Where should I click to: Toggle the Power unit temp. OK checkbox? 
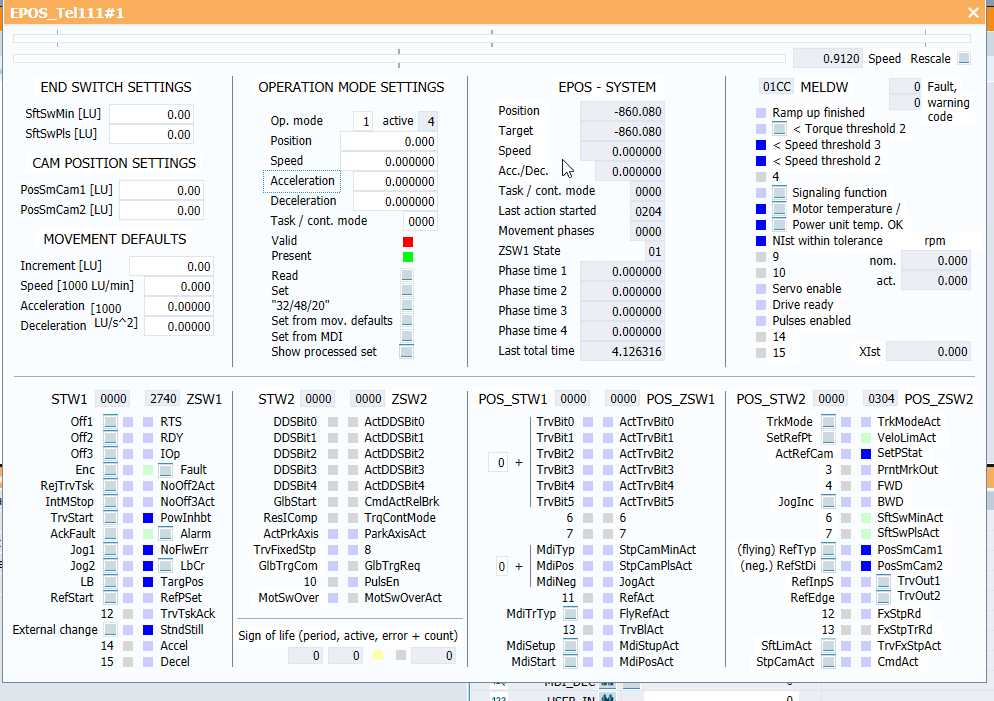tap(780, 224)
